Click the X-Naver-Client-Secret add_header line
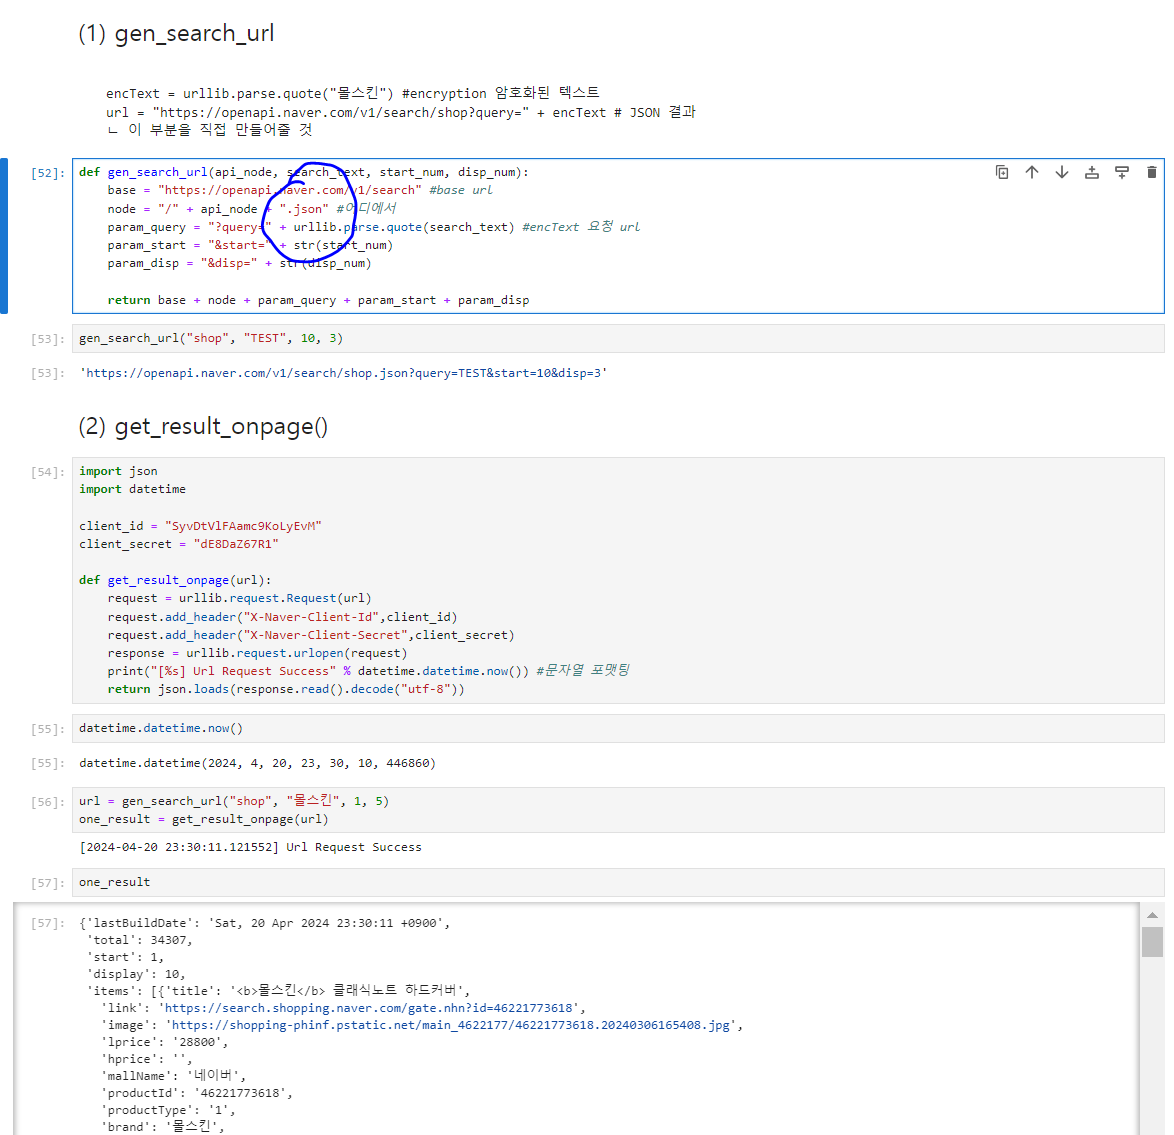1174x1135 pixels. [311, 635]
